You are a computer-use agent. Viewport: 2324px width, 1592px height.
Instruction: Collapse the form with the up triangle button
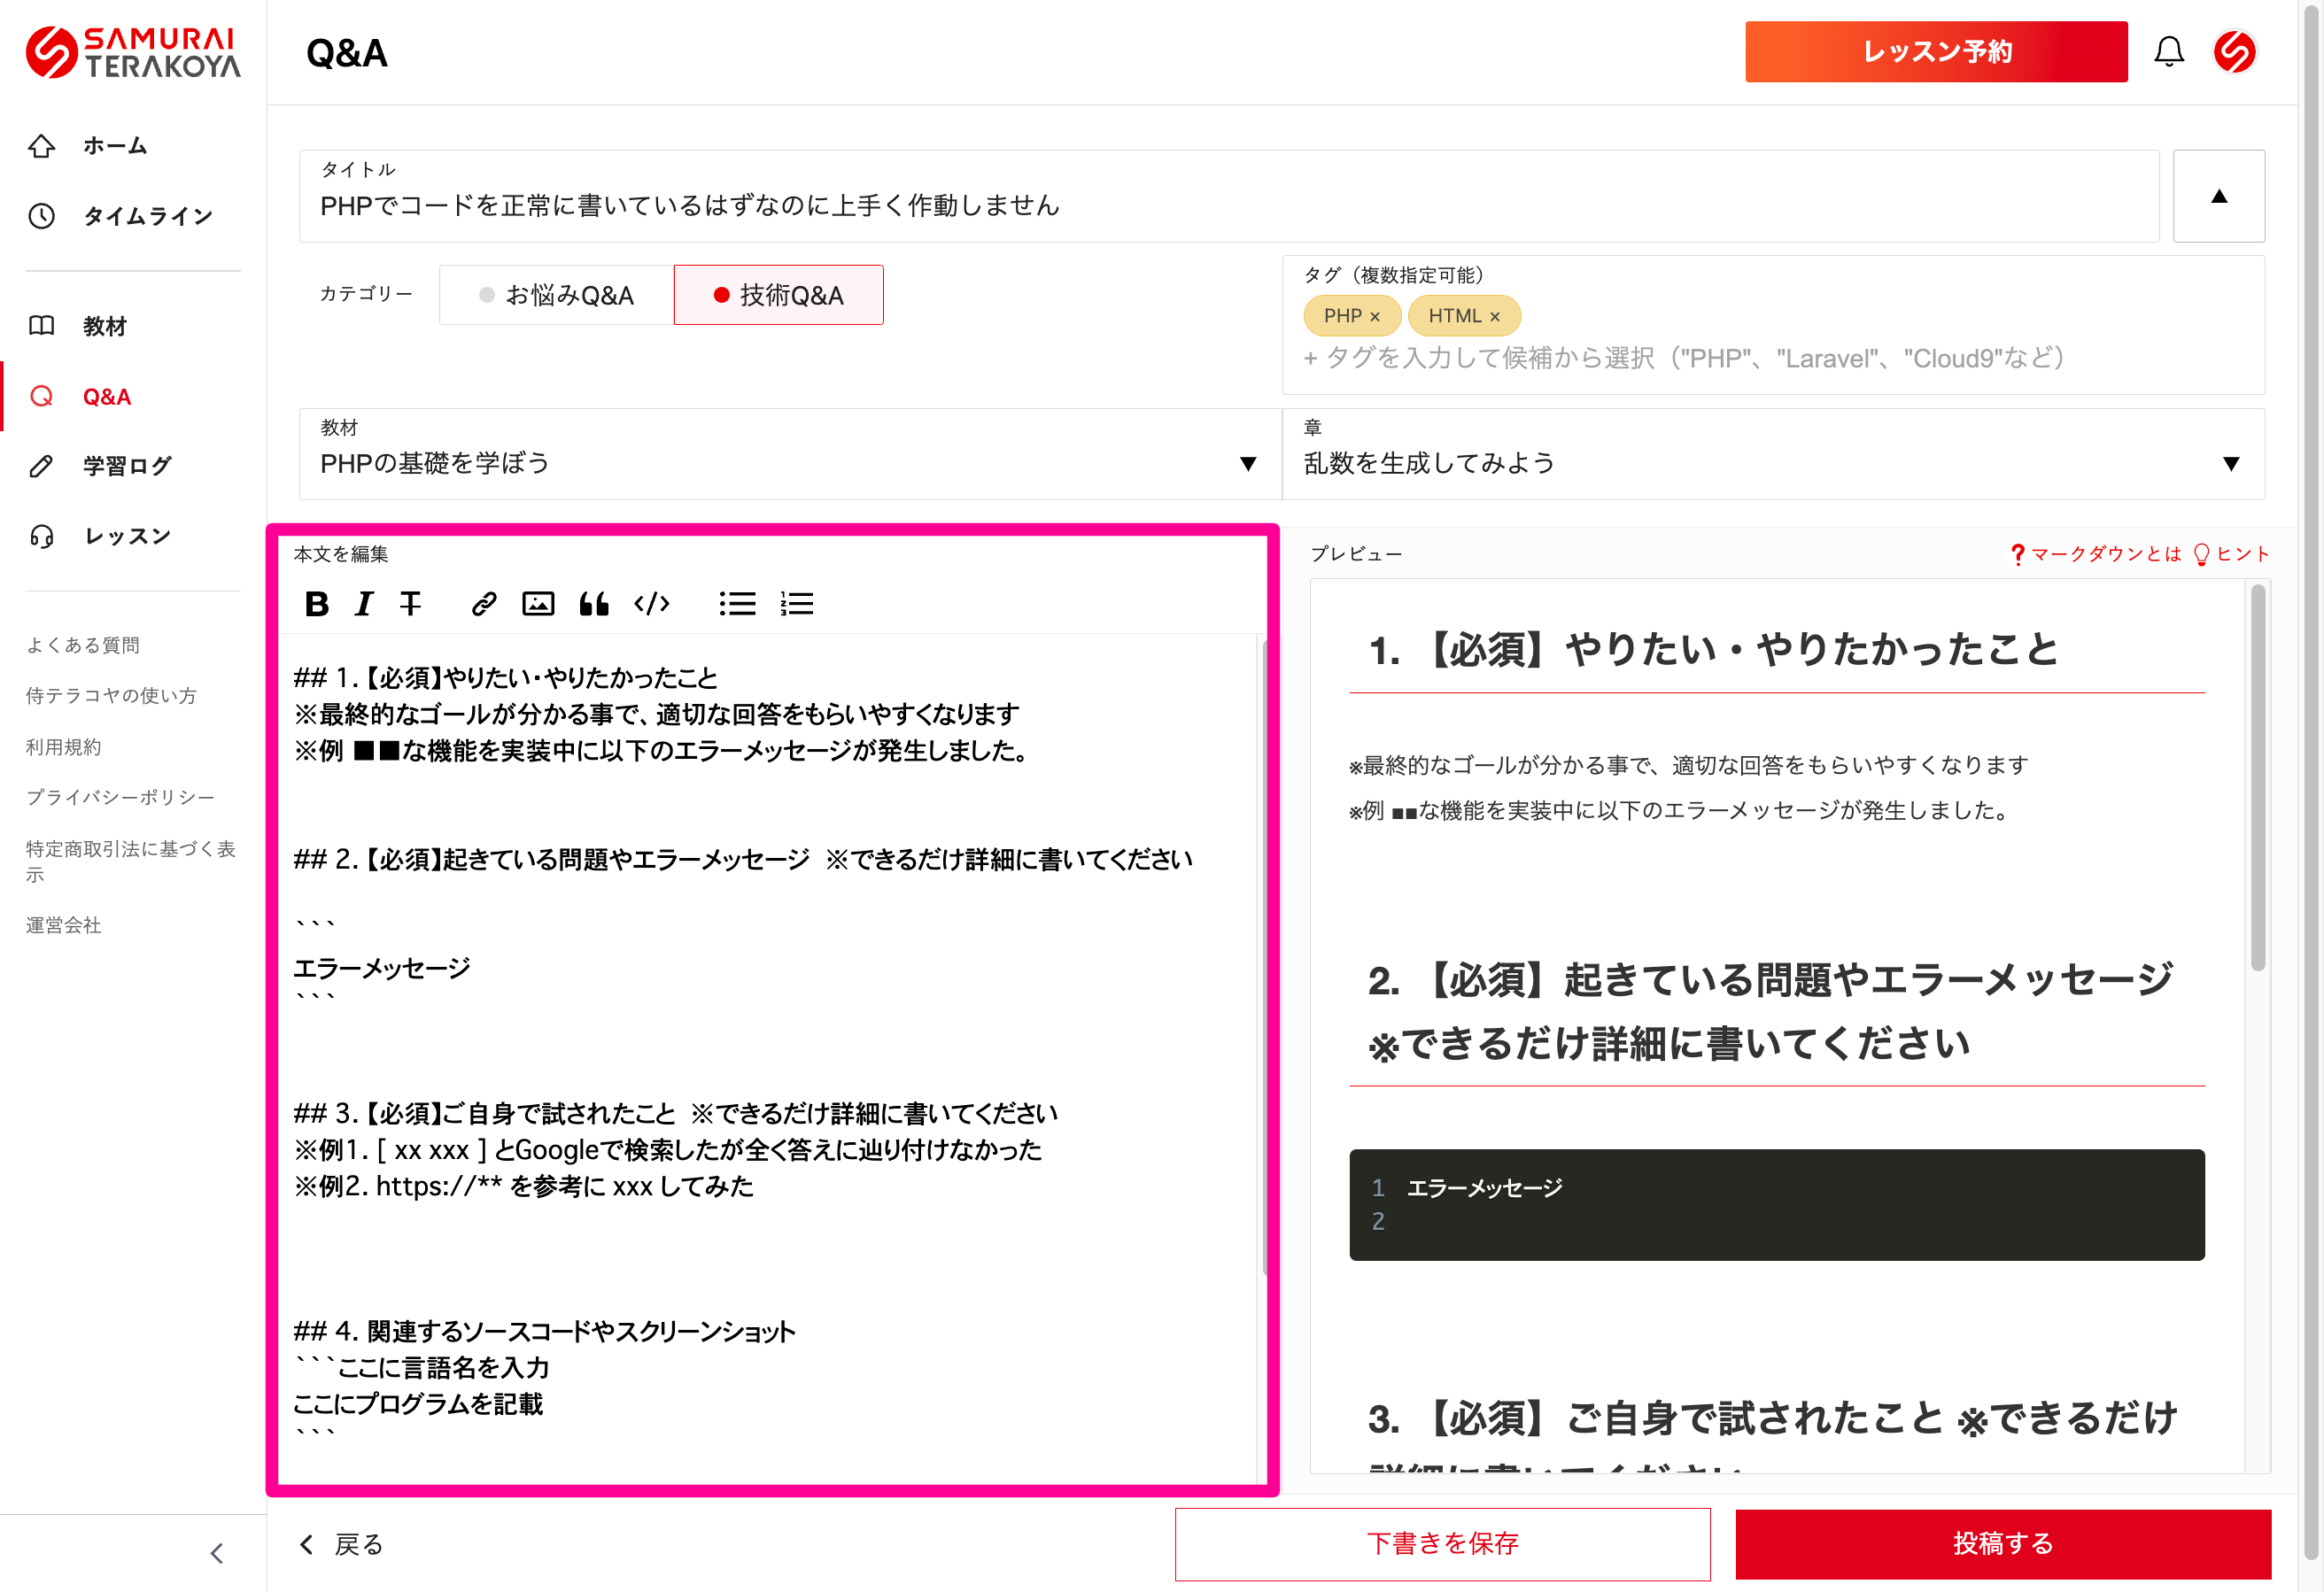click(2218, 196)
